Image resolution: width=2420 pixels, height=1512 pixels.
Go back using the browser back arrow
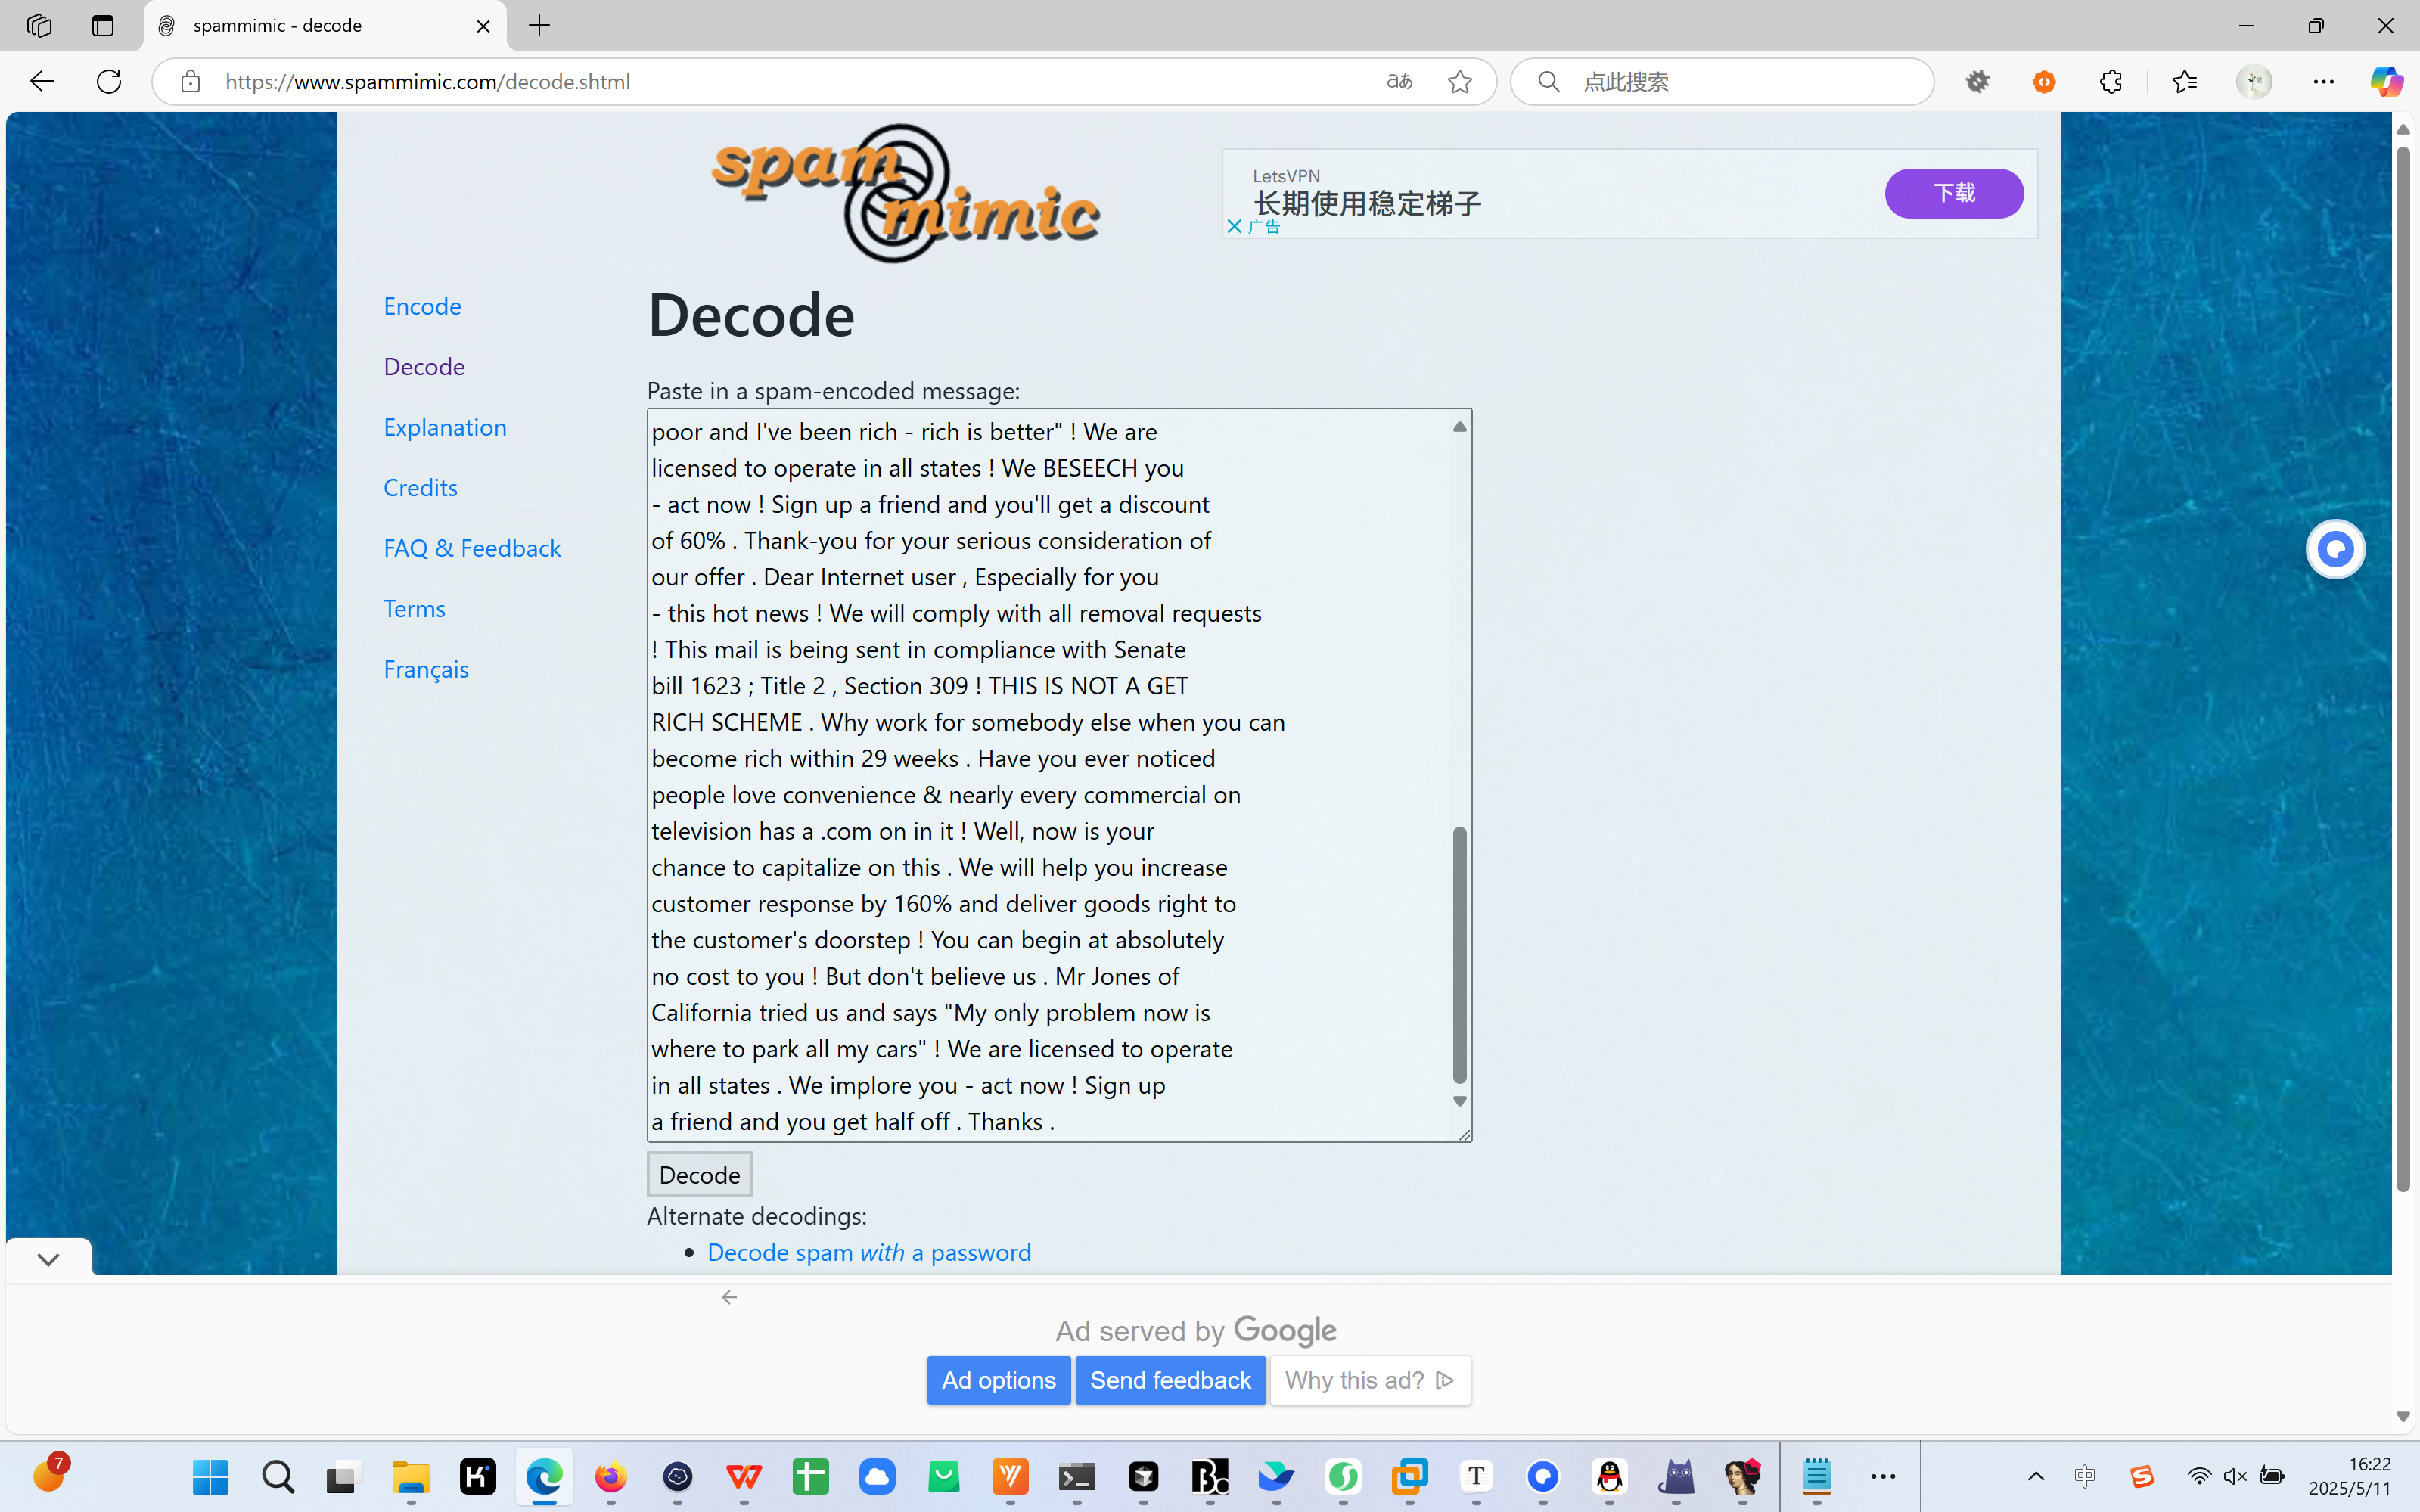(41, 81)
